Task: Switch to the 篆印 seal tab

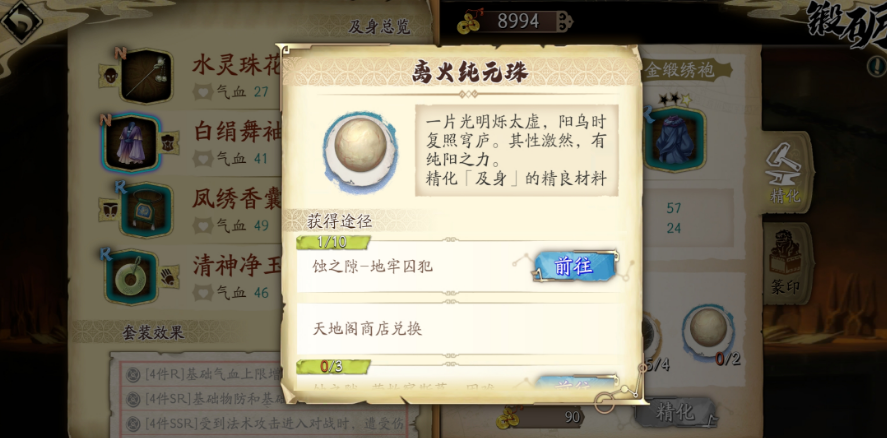Action: click(785, 263)
